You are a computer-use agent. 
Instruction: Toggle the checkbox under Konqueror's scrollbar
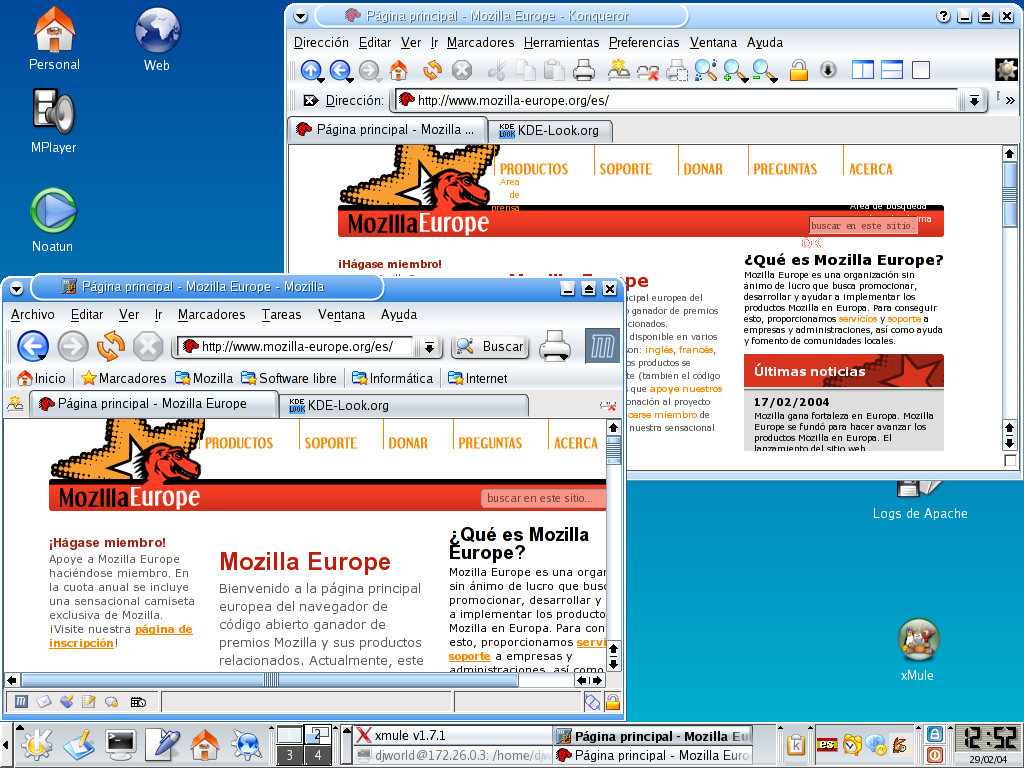tap(1010, 460)
